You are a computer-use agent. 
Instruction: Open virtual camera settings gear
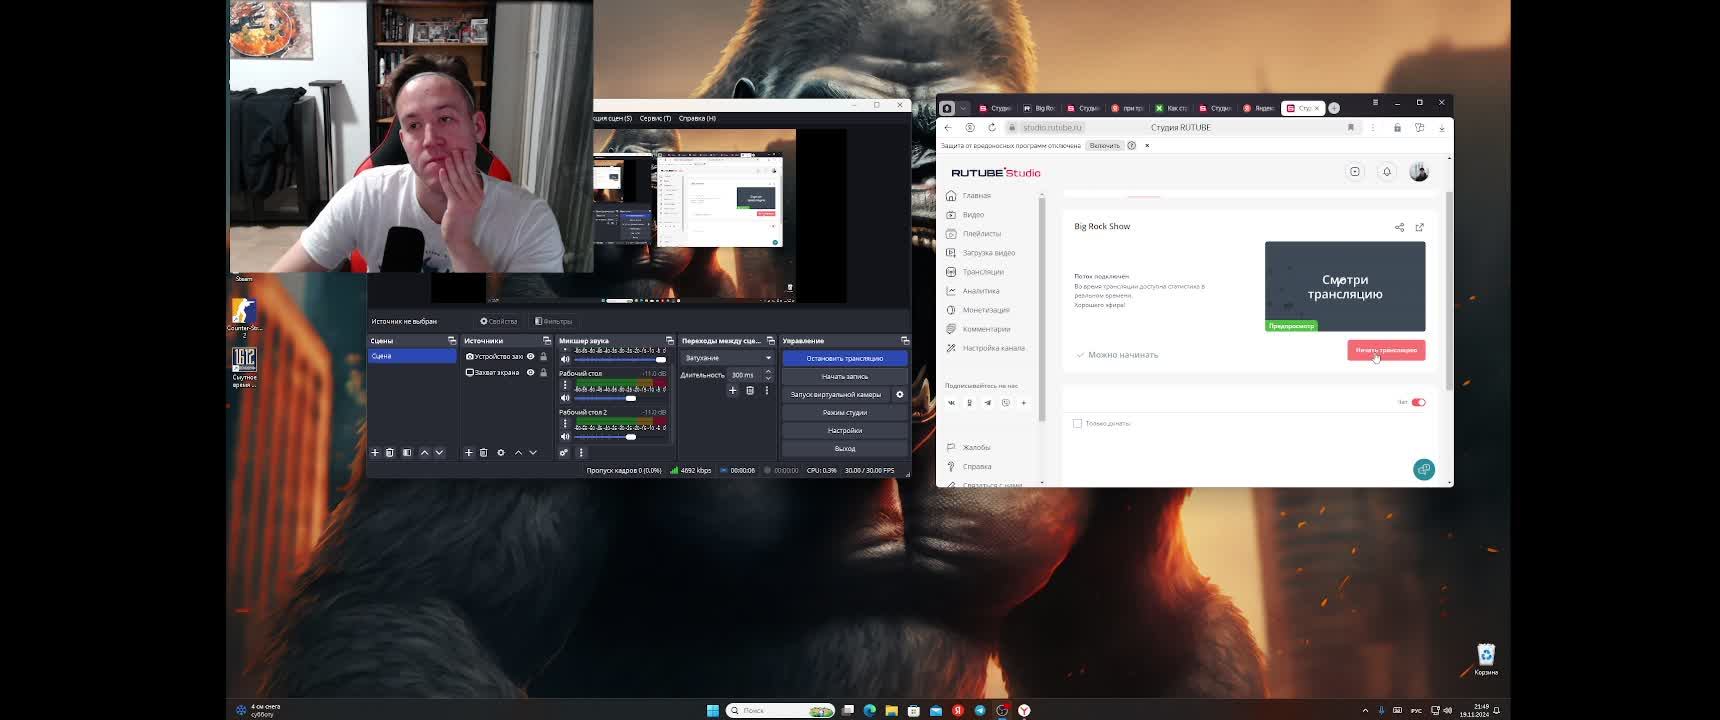(900, 394)
